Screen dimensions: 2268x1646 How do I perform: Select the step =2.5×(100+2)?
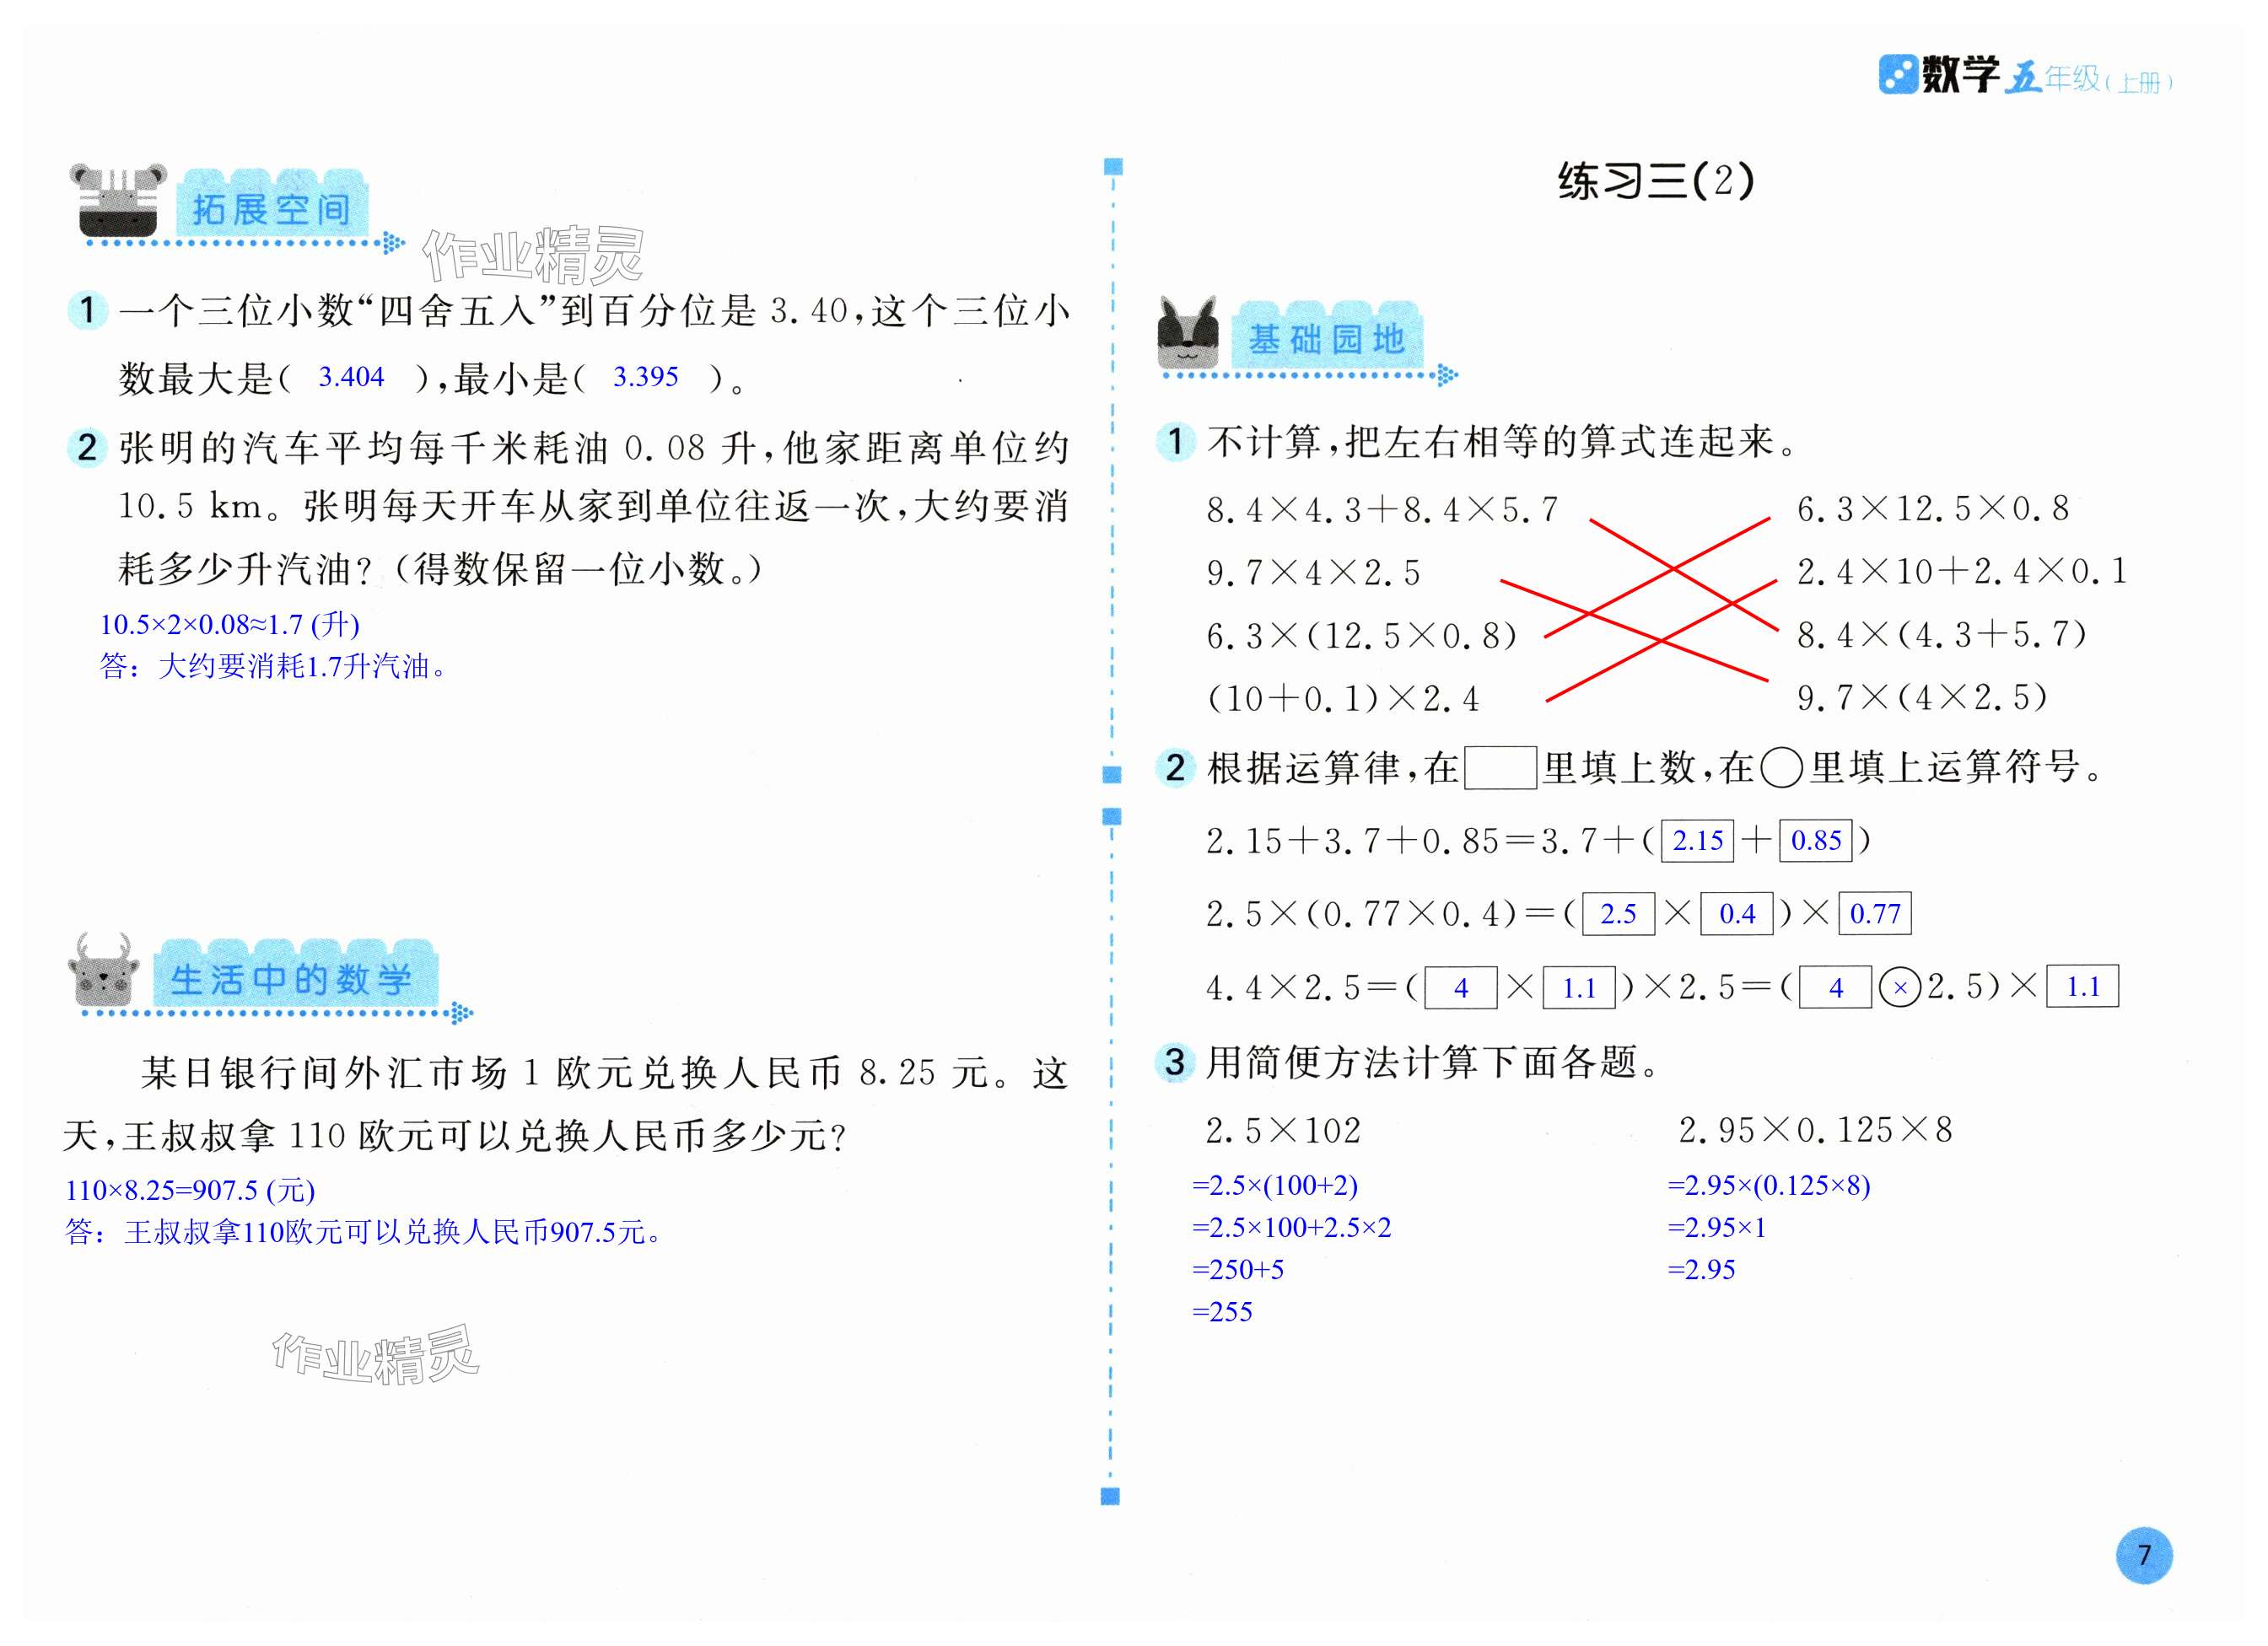pos(1275,1185)
